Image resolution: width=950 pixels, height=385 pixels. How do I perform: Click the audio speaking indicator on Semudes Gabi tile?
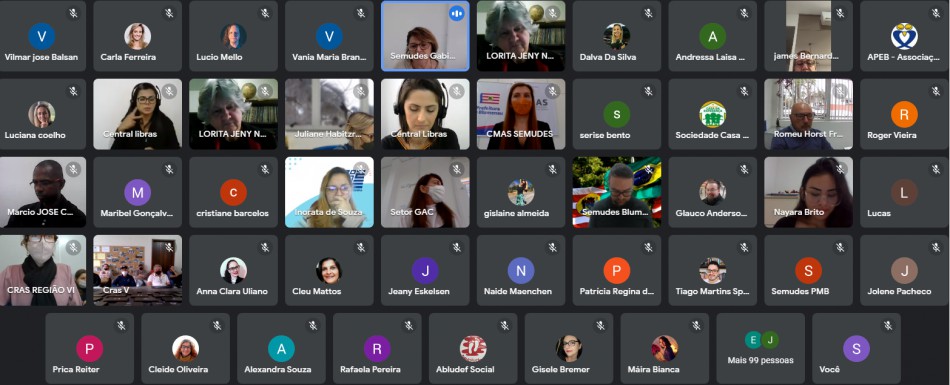[x=457, y=13]
